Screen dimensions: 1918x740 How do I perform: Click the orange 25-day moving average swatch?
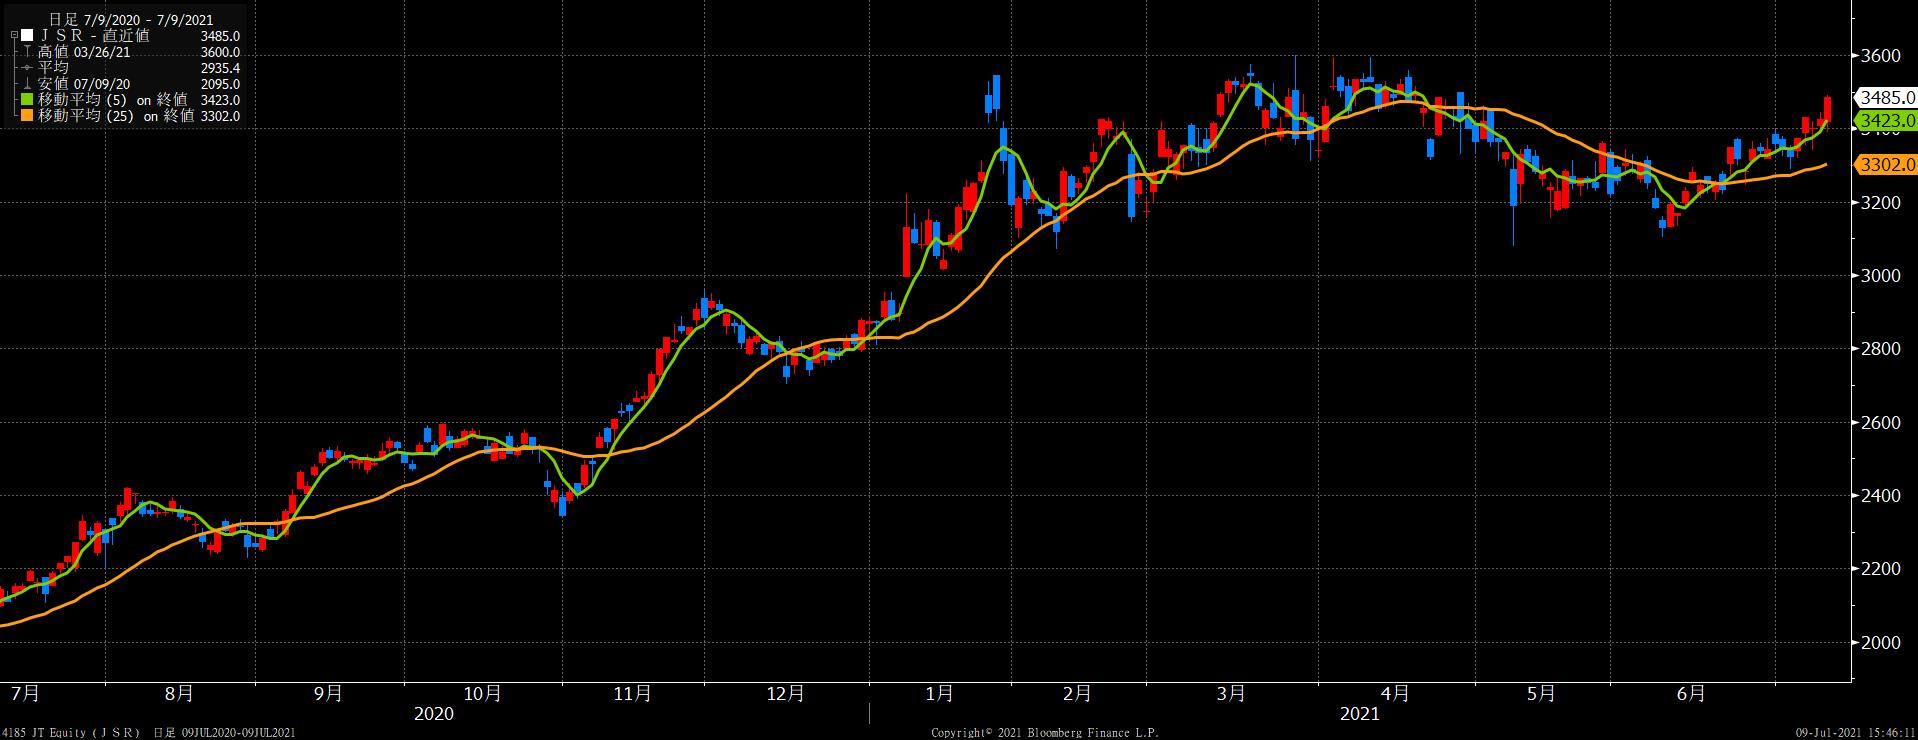[x=28, y=116]
